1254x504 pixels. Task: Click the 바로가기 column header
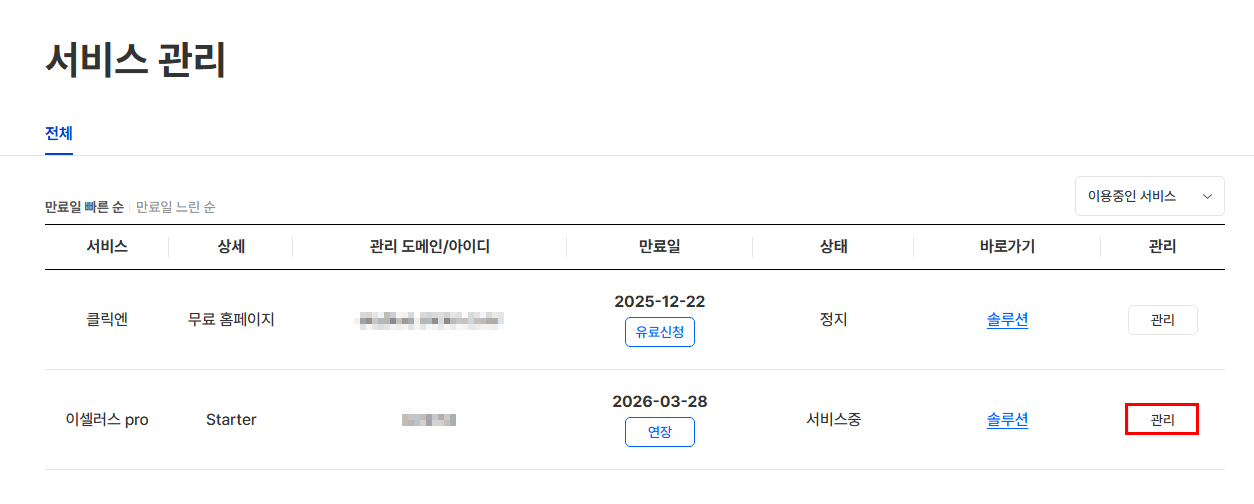point(1007,247)
